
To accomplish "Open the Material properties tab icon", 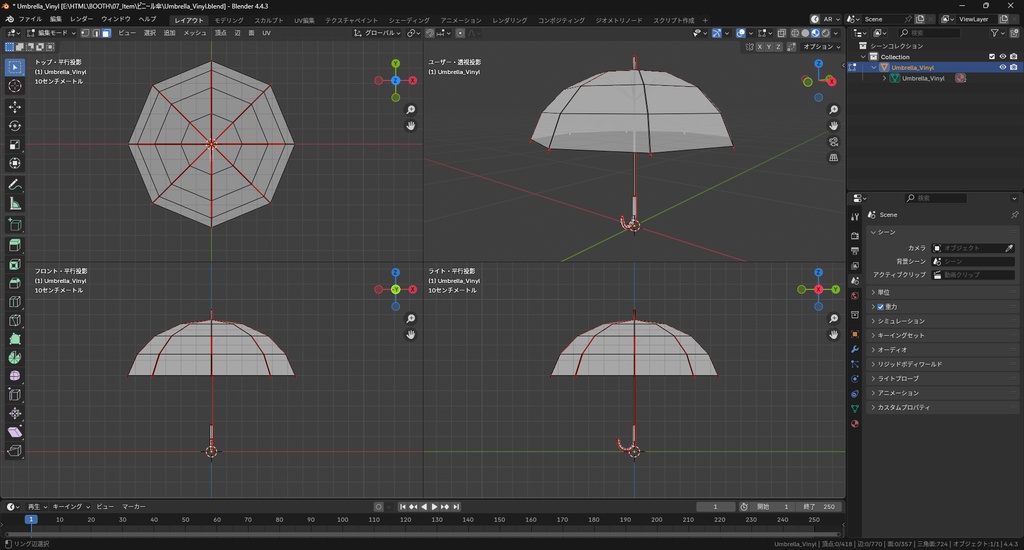I will coord(855,423).
